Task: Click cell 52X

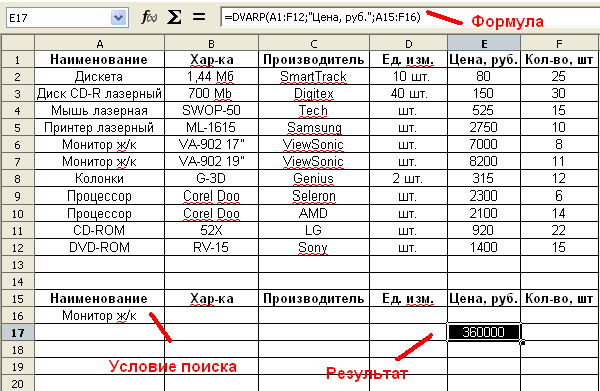Action: (x=211, y=230)
